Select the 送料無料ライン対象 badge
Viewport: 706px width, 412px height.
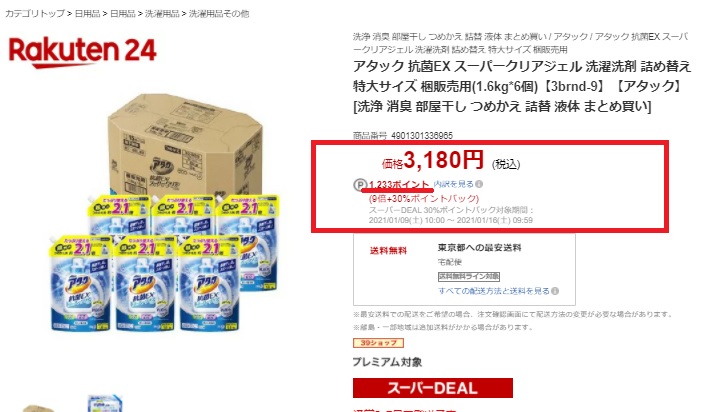coord(469,276)
